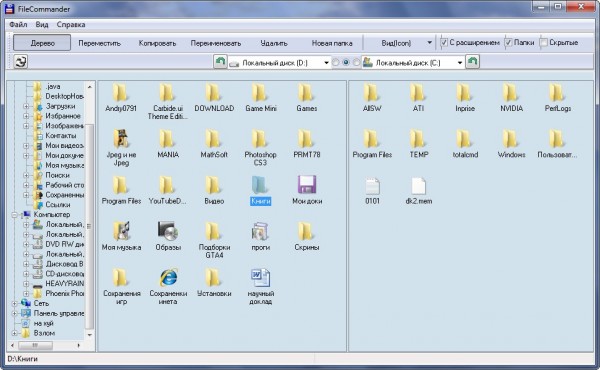Expand the DVD RW drive tree node
The image size is (600, 370).
click(26, 244)
